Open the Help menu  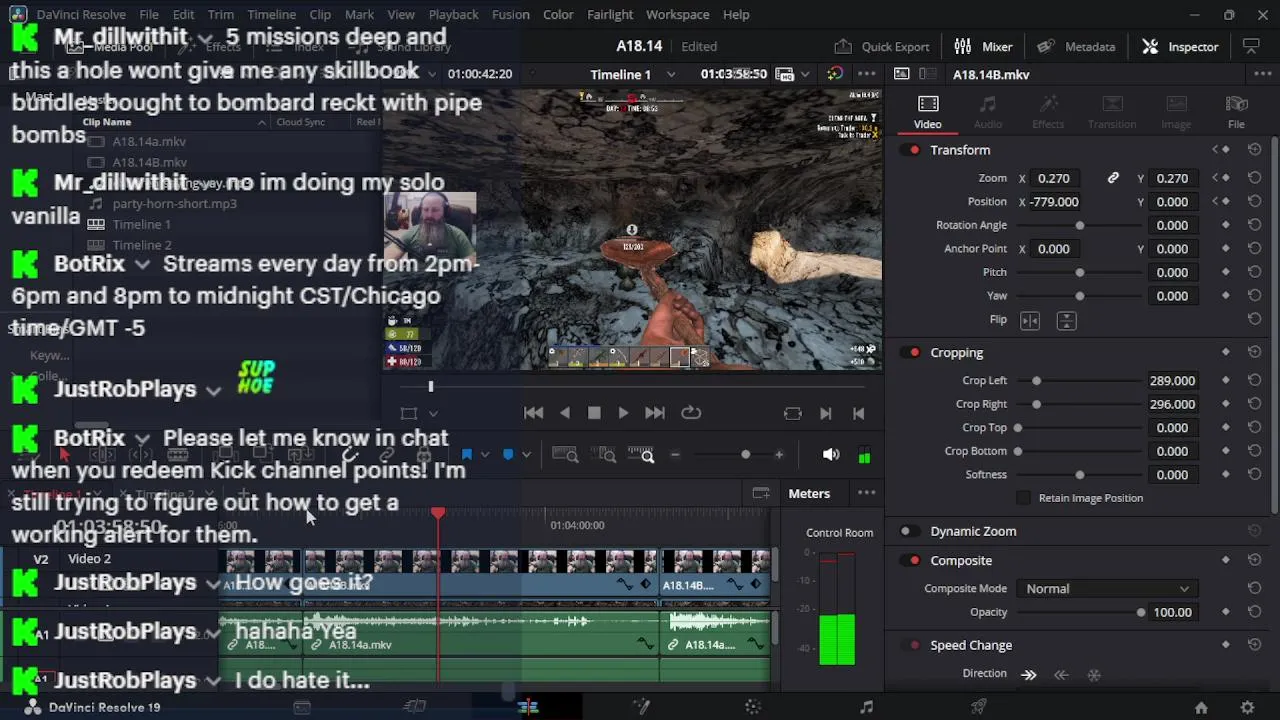click(x=736, y=14)
